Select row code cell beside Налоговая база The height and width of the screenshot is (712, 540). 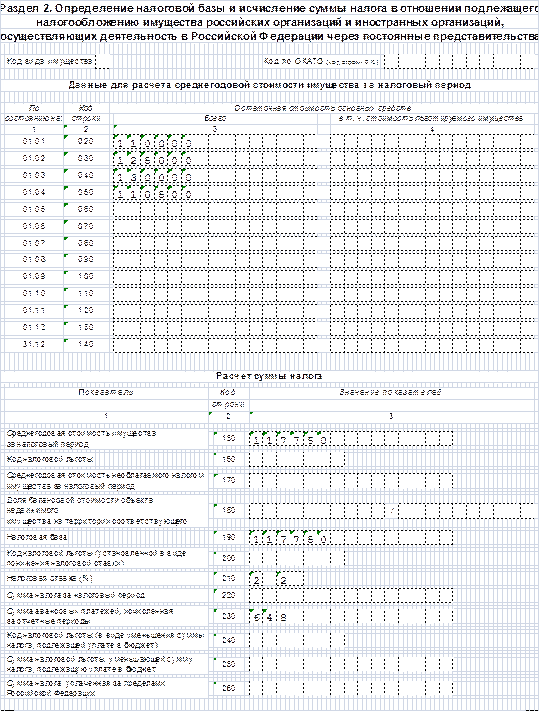pyautogui.click(x=229, y=537)
